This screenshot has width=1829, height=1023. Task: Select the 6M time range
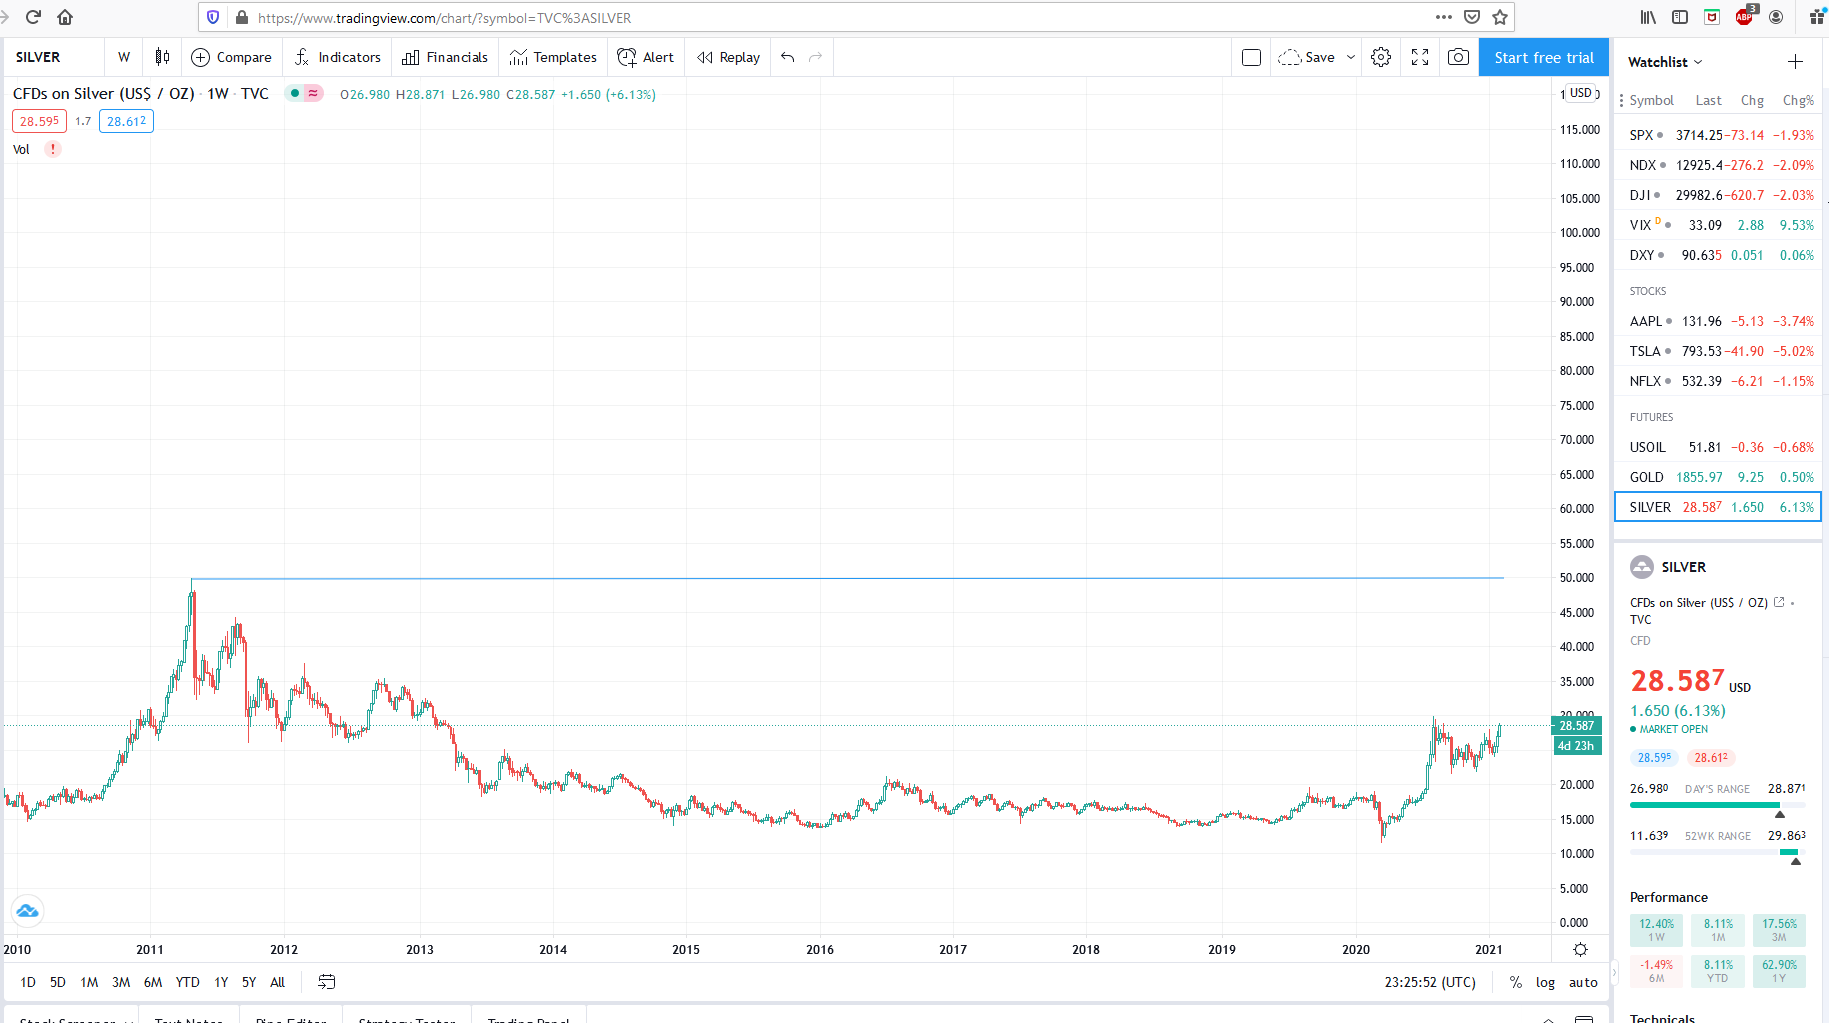pyautogui.click(x=153, y=982)
